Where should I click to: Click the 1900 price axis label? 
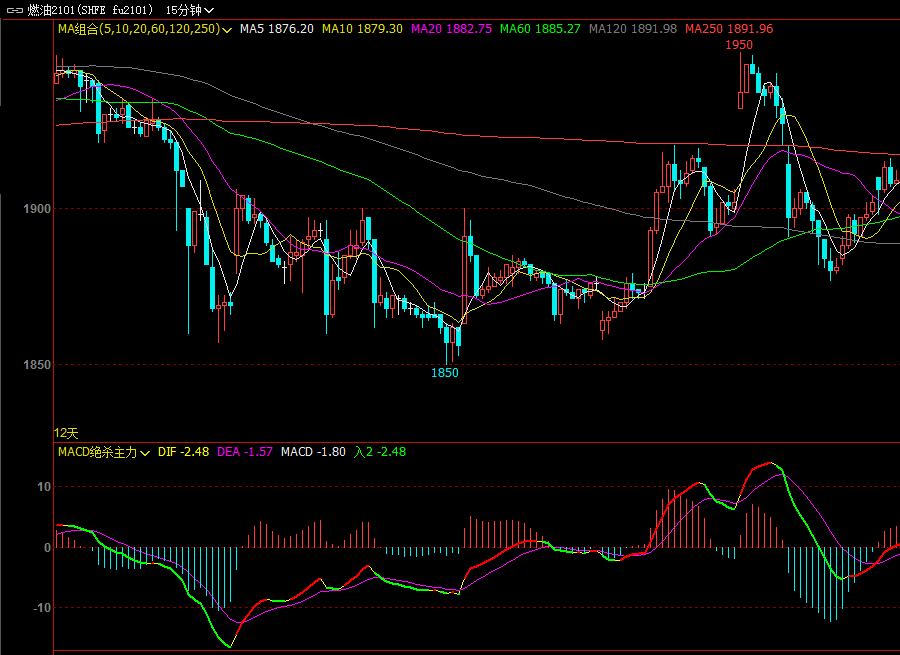click(x=37, y=209)
